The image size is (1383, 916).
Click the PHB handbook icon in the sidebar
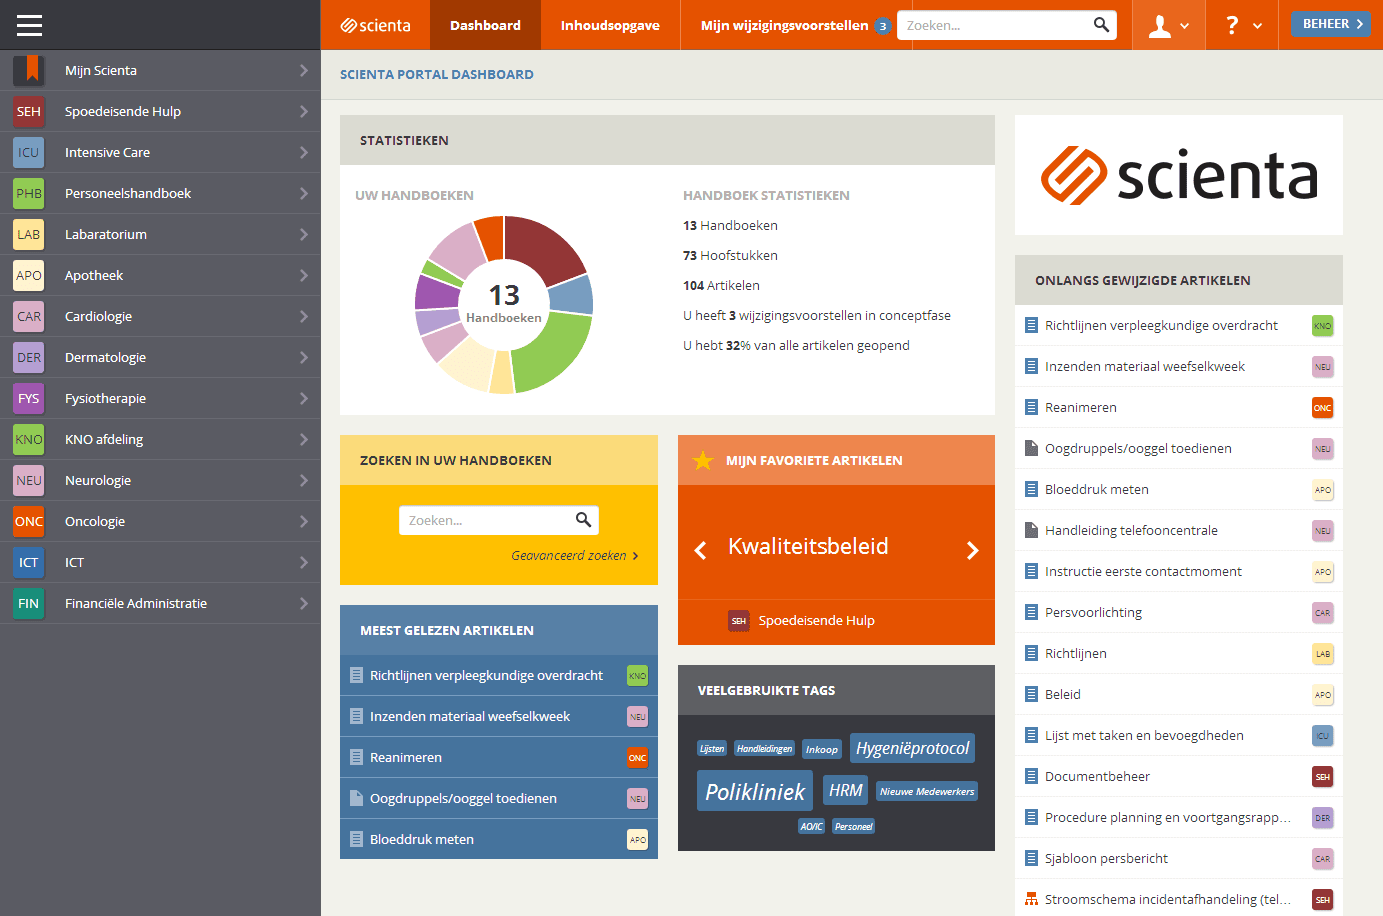coord(29,193)
